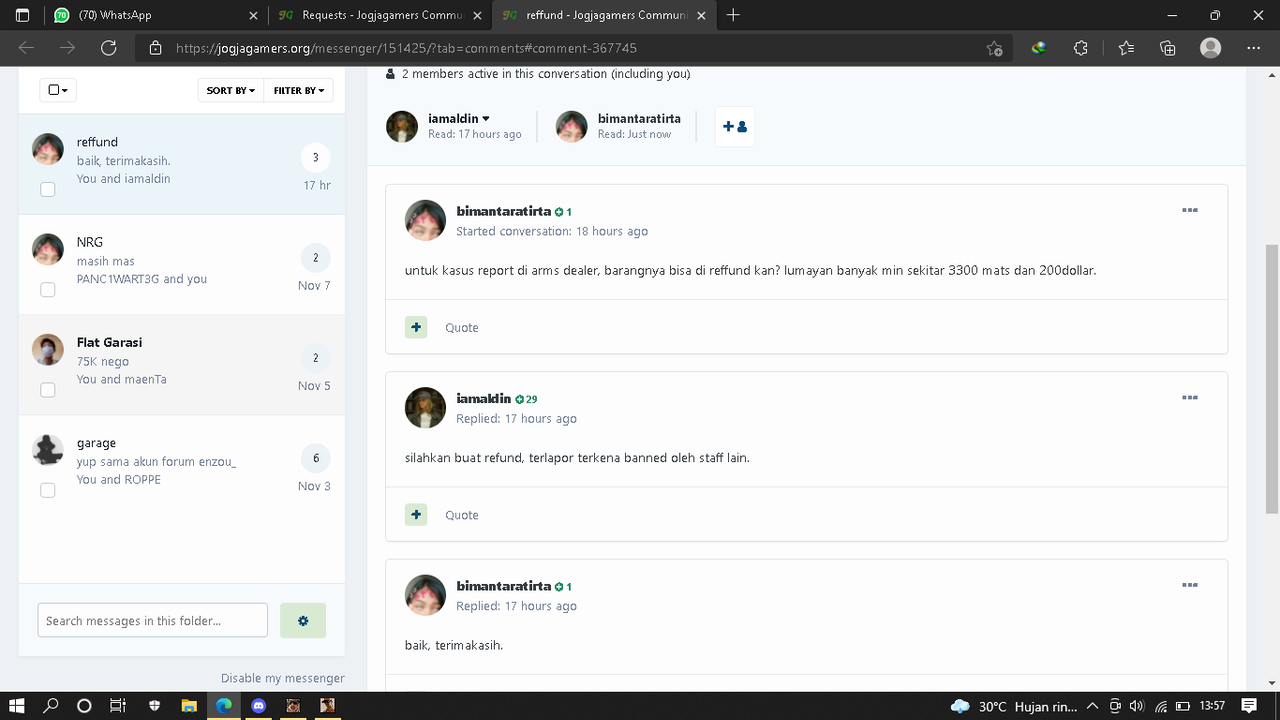Close the Requests browser tab
The height and width of the screenshot is (720, 1280).
pos(477,15)
